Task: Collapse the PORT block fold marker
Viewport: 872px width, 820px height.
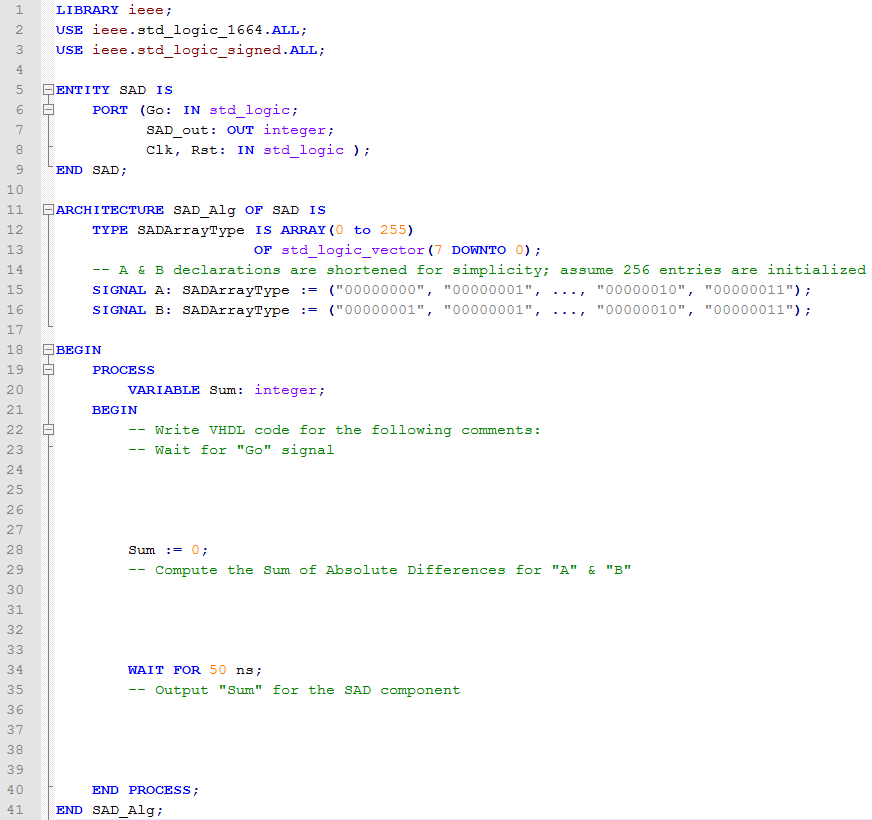Action: [47, 110]
